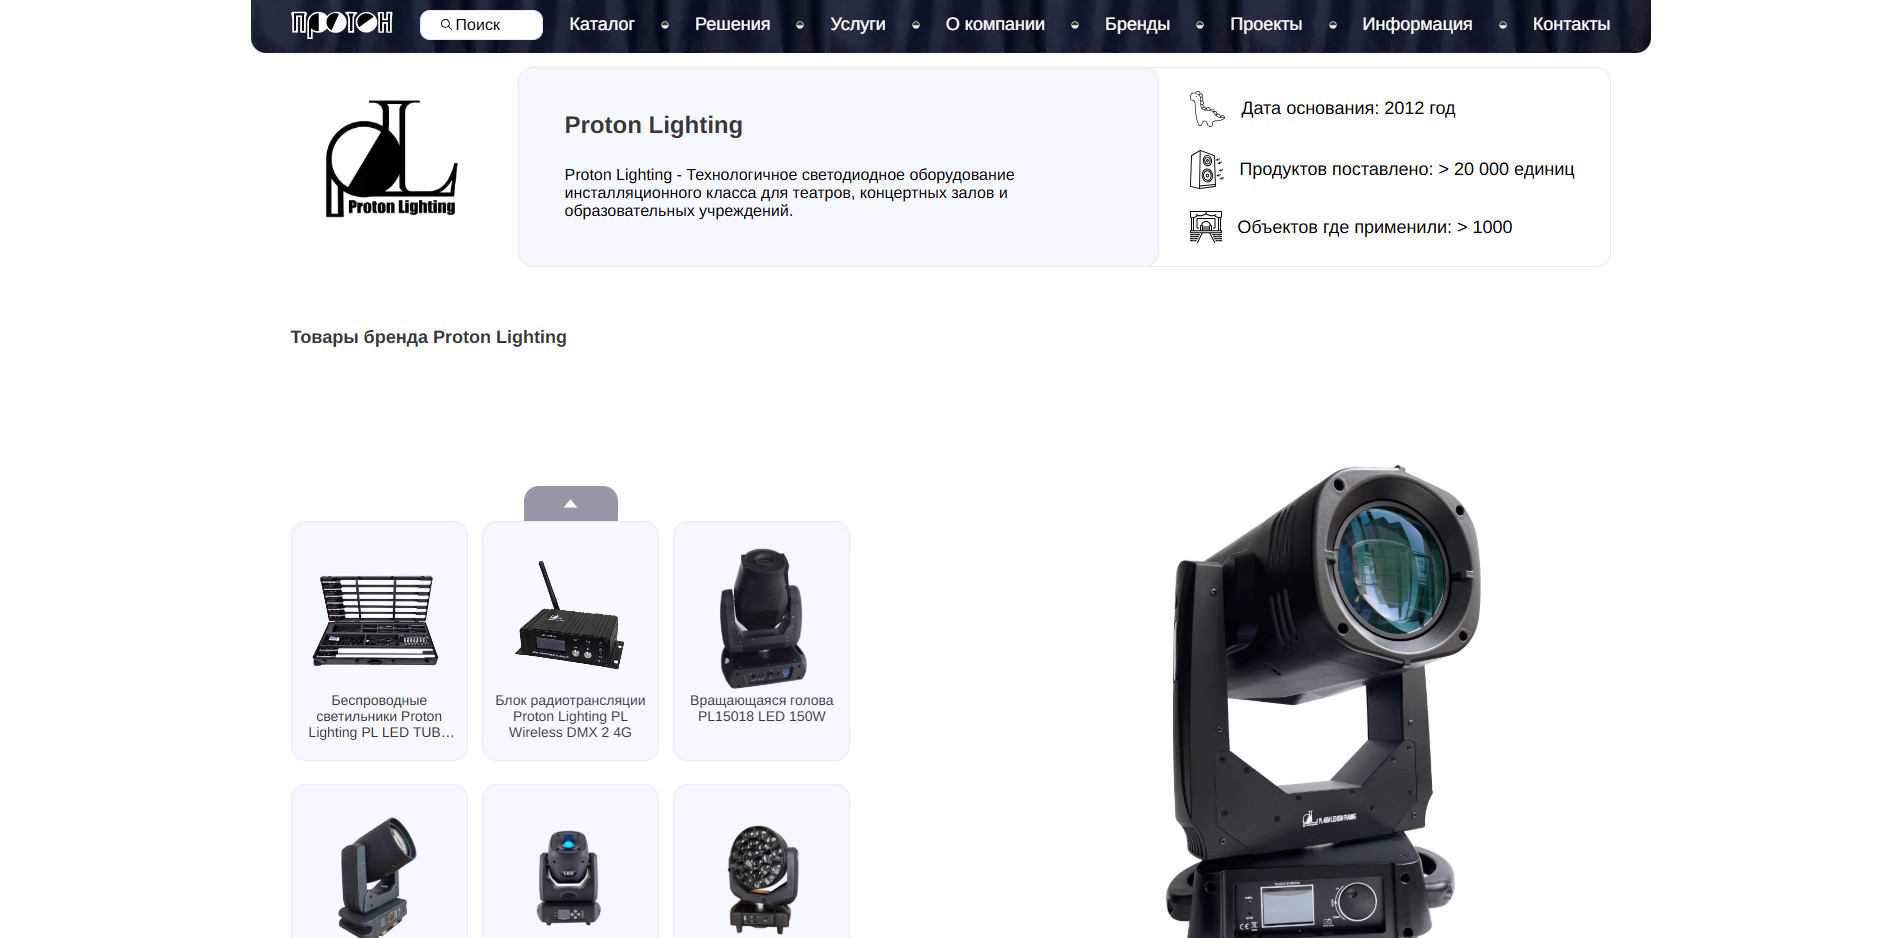Focus the Поиск search field
Screen dimensions: 1900x938
pyautogui.click(x=481, y=25)
